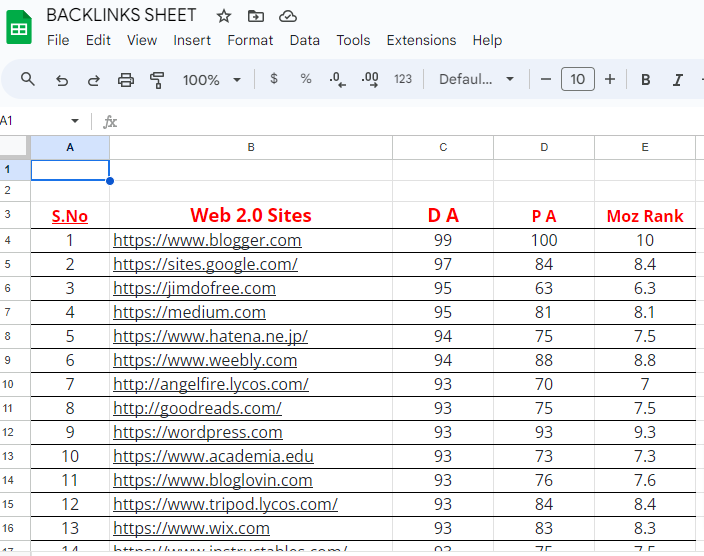This screenshot has height=556, width=704.
Task: Check the cloud document status icon
Action: click(x=288, y=16)
